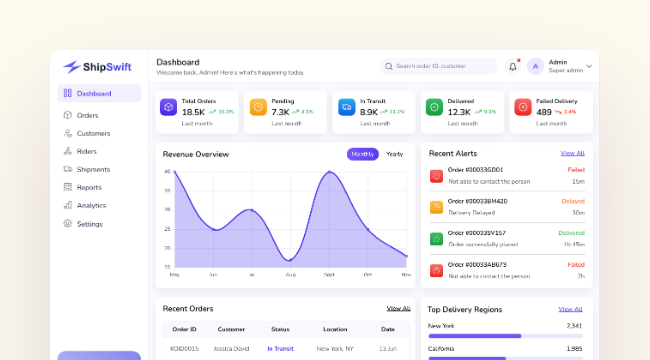Click the blue In Transit truck icon
650x360 pixels.
click(x=347, y=107)
